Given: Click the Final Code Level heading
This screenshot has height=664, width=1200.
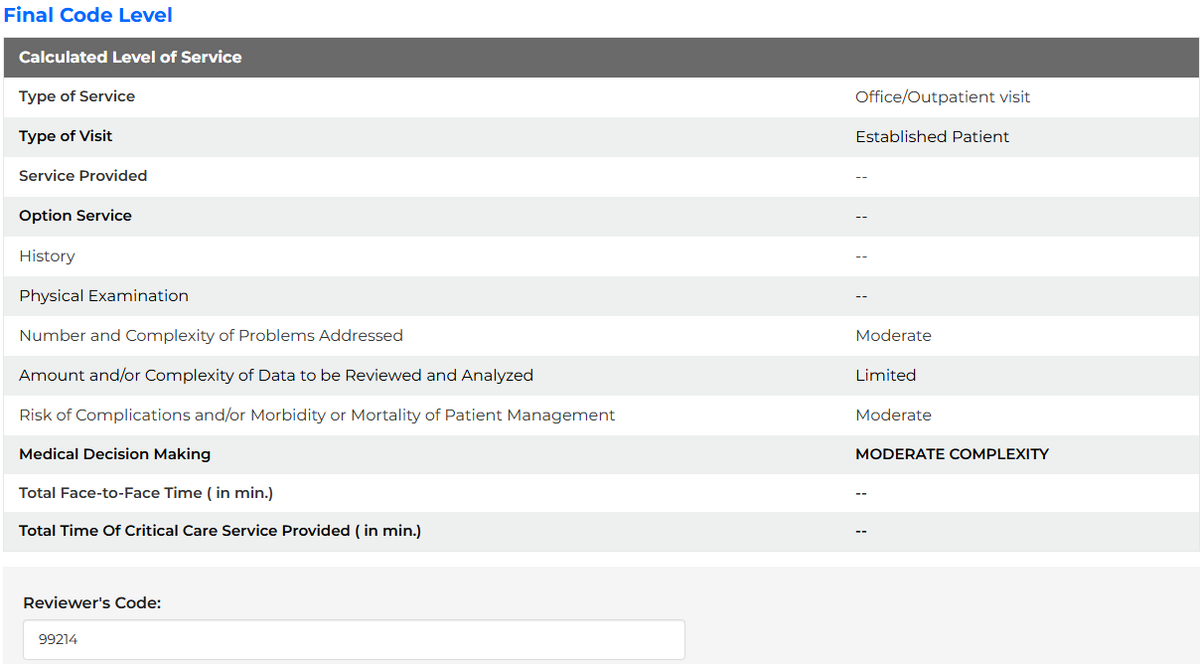Looking at the screenshot, I should 88,15.
